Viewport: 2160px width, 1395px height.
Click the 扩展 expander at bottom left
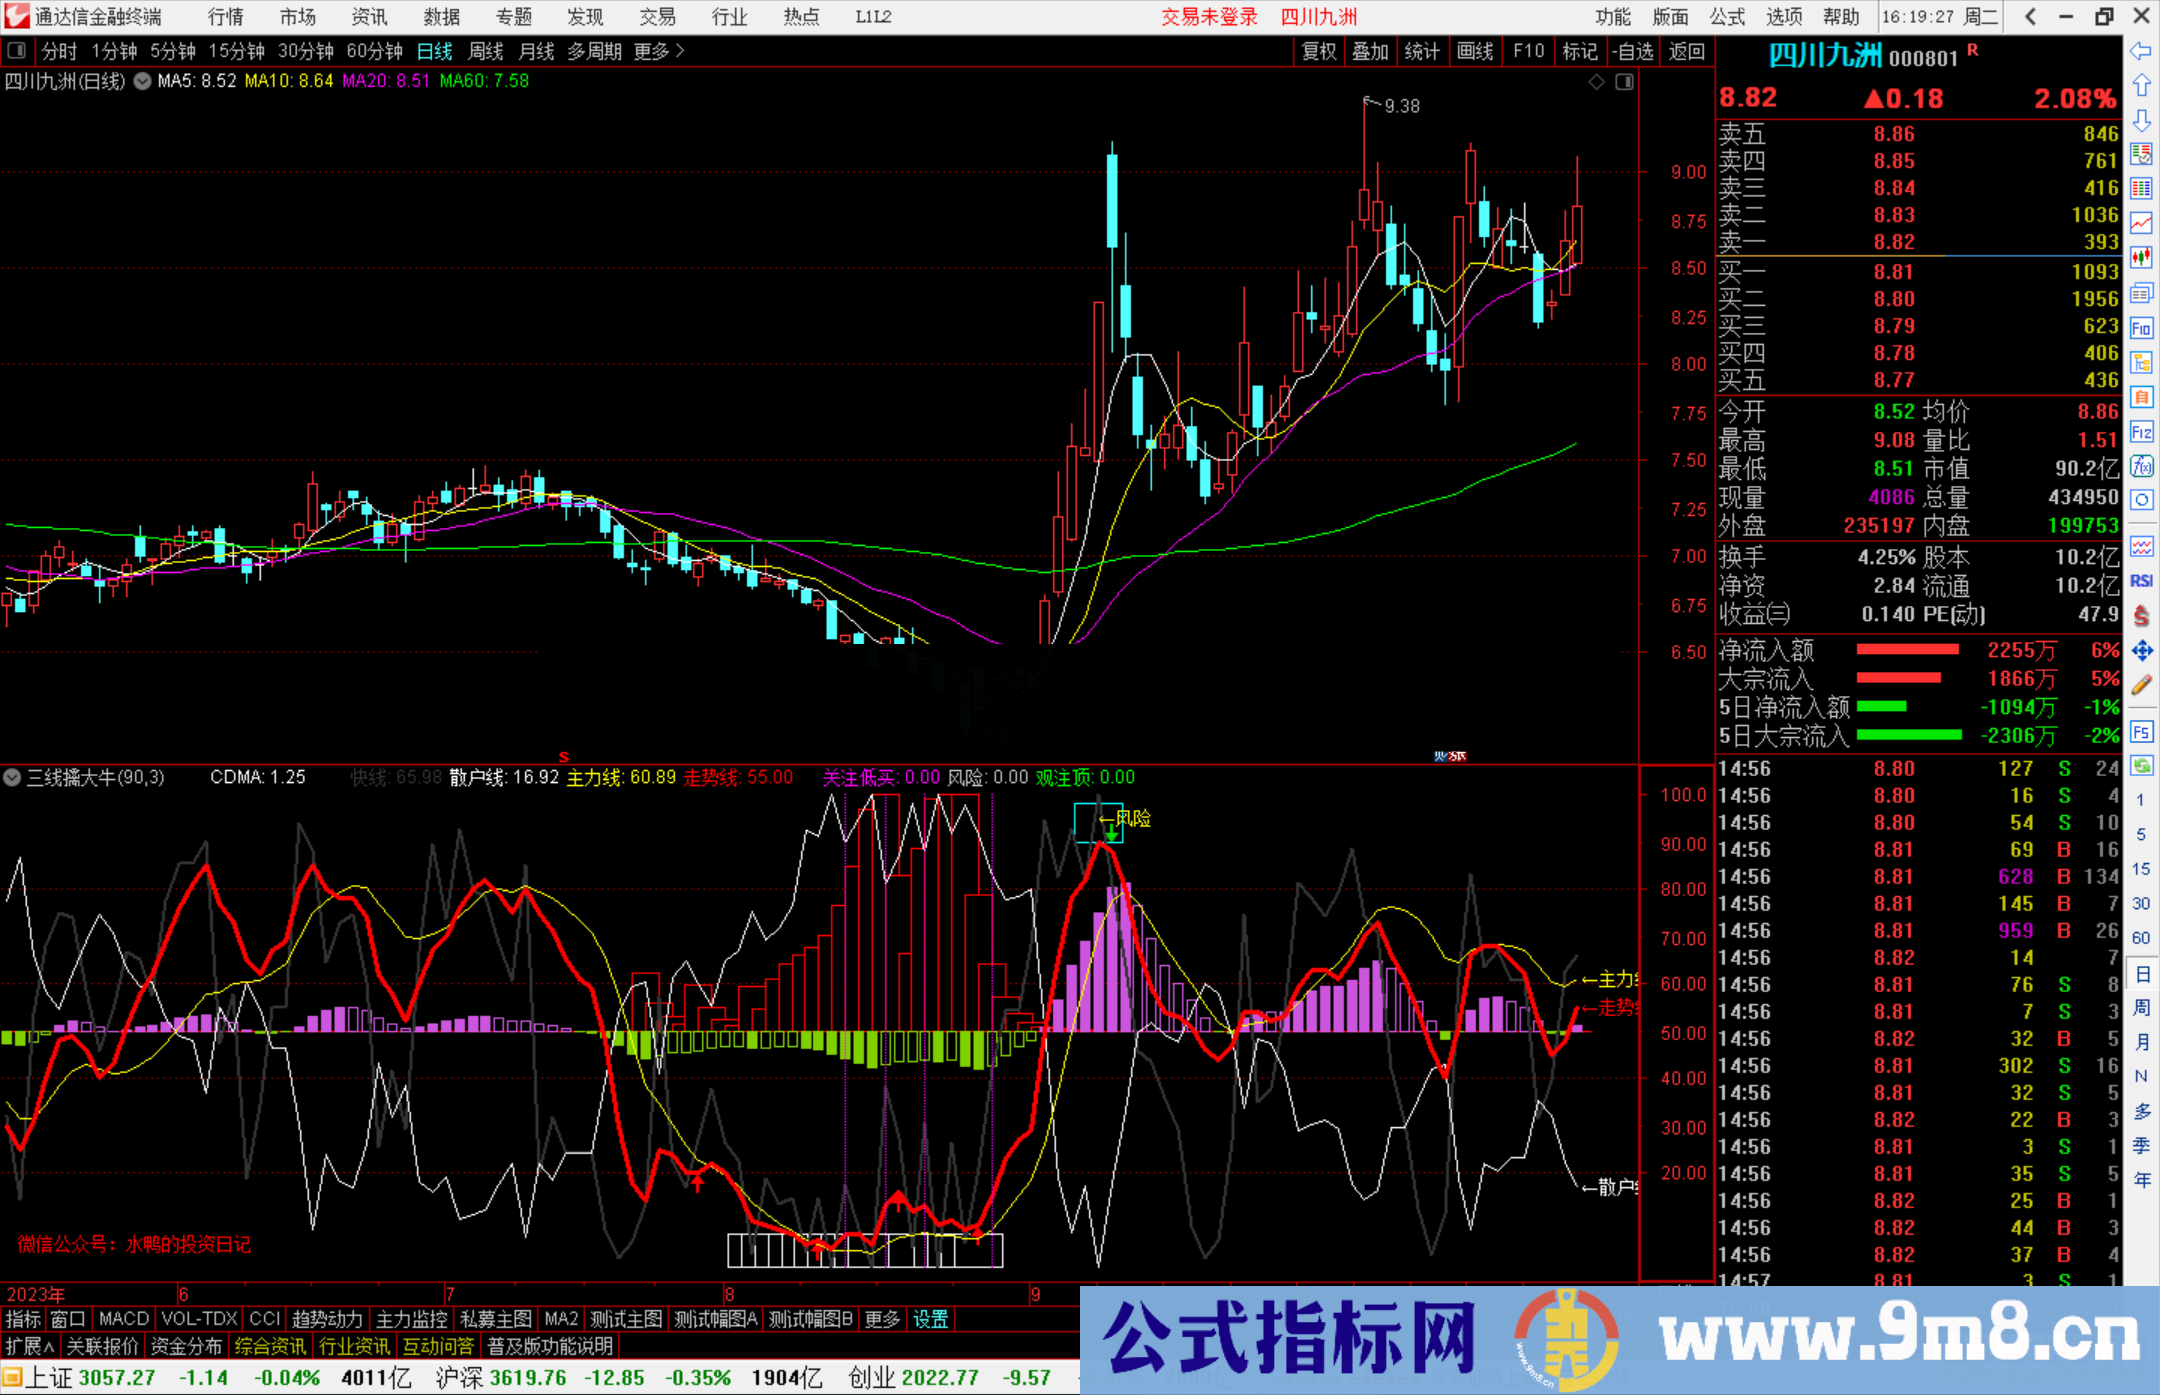point(28,1346)
